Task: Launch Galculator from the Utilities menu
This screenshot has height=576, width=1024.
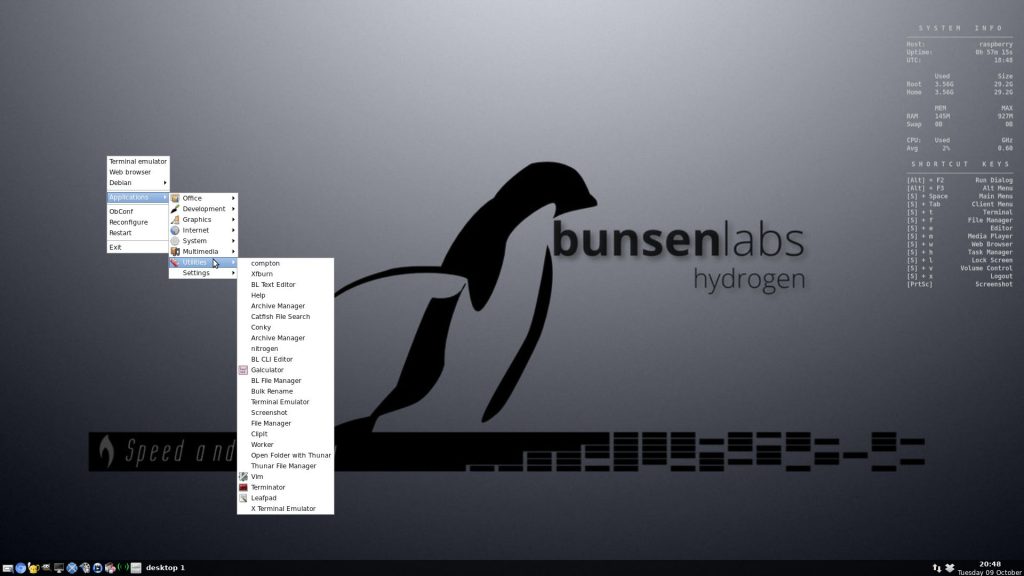Action: [x=285, y=370]
